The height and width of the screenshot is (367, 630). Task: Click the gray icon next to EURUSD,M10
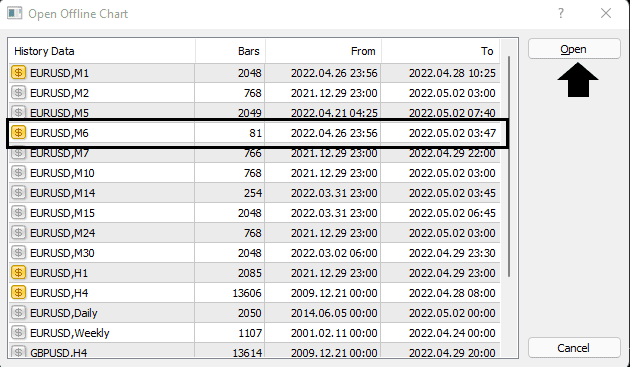(18, 173)
